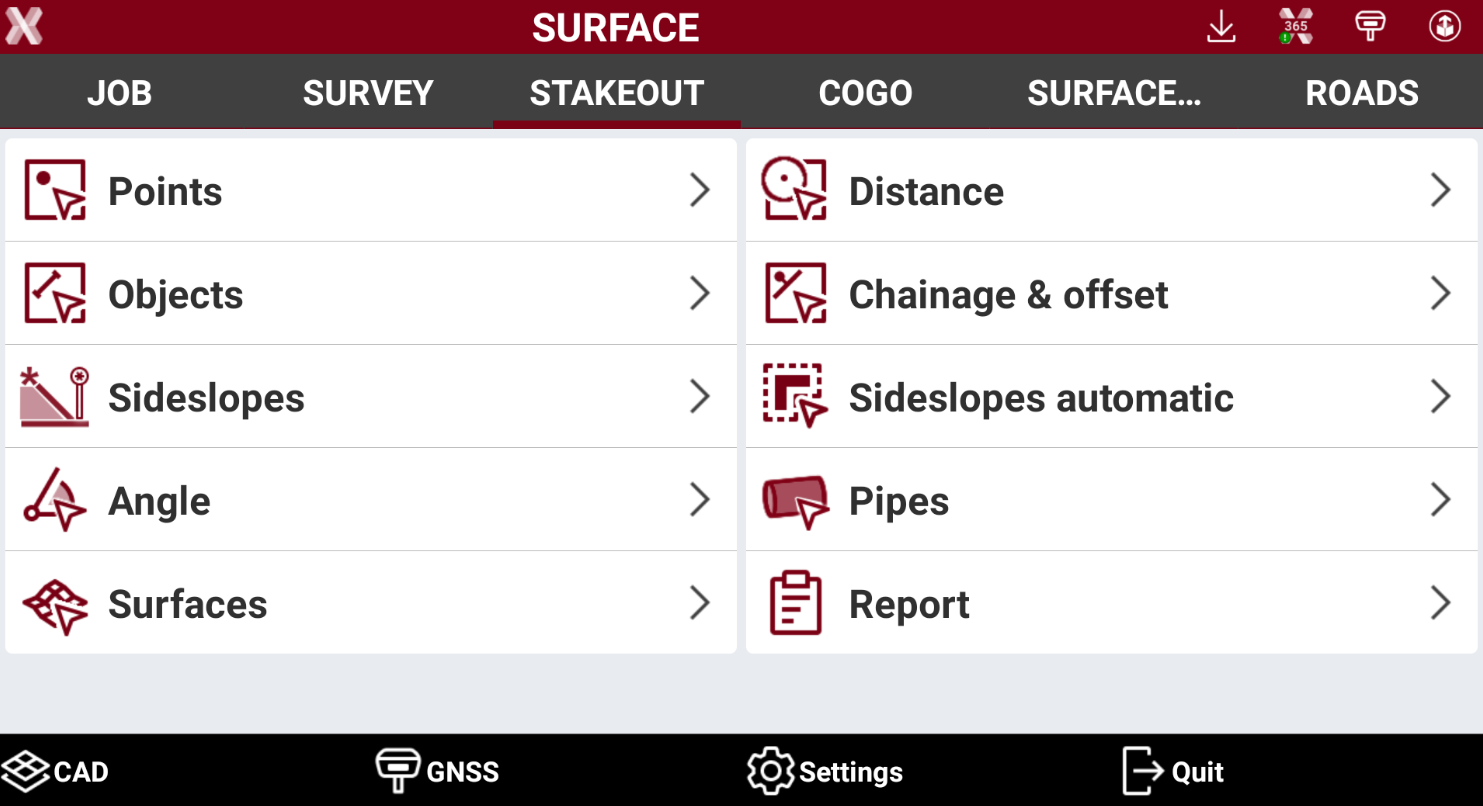Switch to the COGO tab
This screenshot has height=806, width=1483.
[865, 93]
